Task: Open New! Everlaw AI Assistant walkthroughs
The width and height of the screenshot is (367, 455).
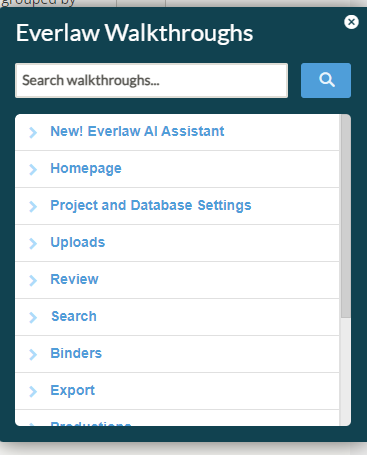Action: pyautogui.click(x=137, y=131)
